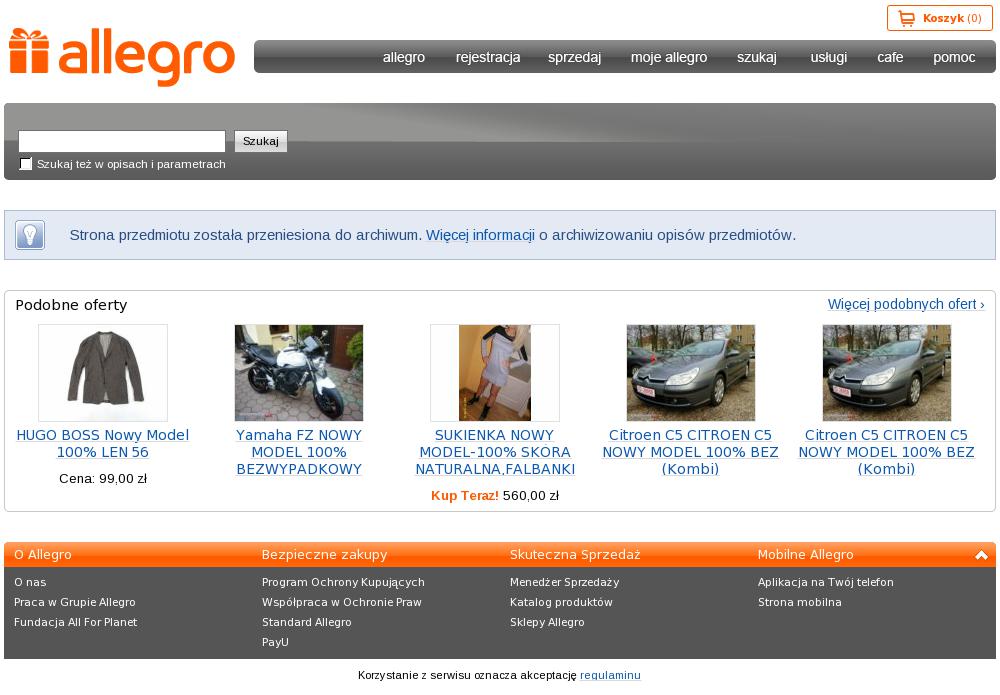Screen dimensions: 1000x695
Task: Open the regulaminu terms link
Action: [610, 675]
